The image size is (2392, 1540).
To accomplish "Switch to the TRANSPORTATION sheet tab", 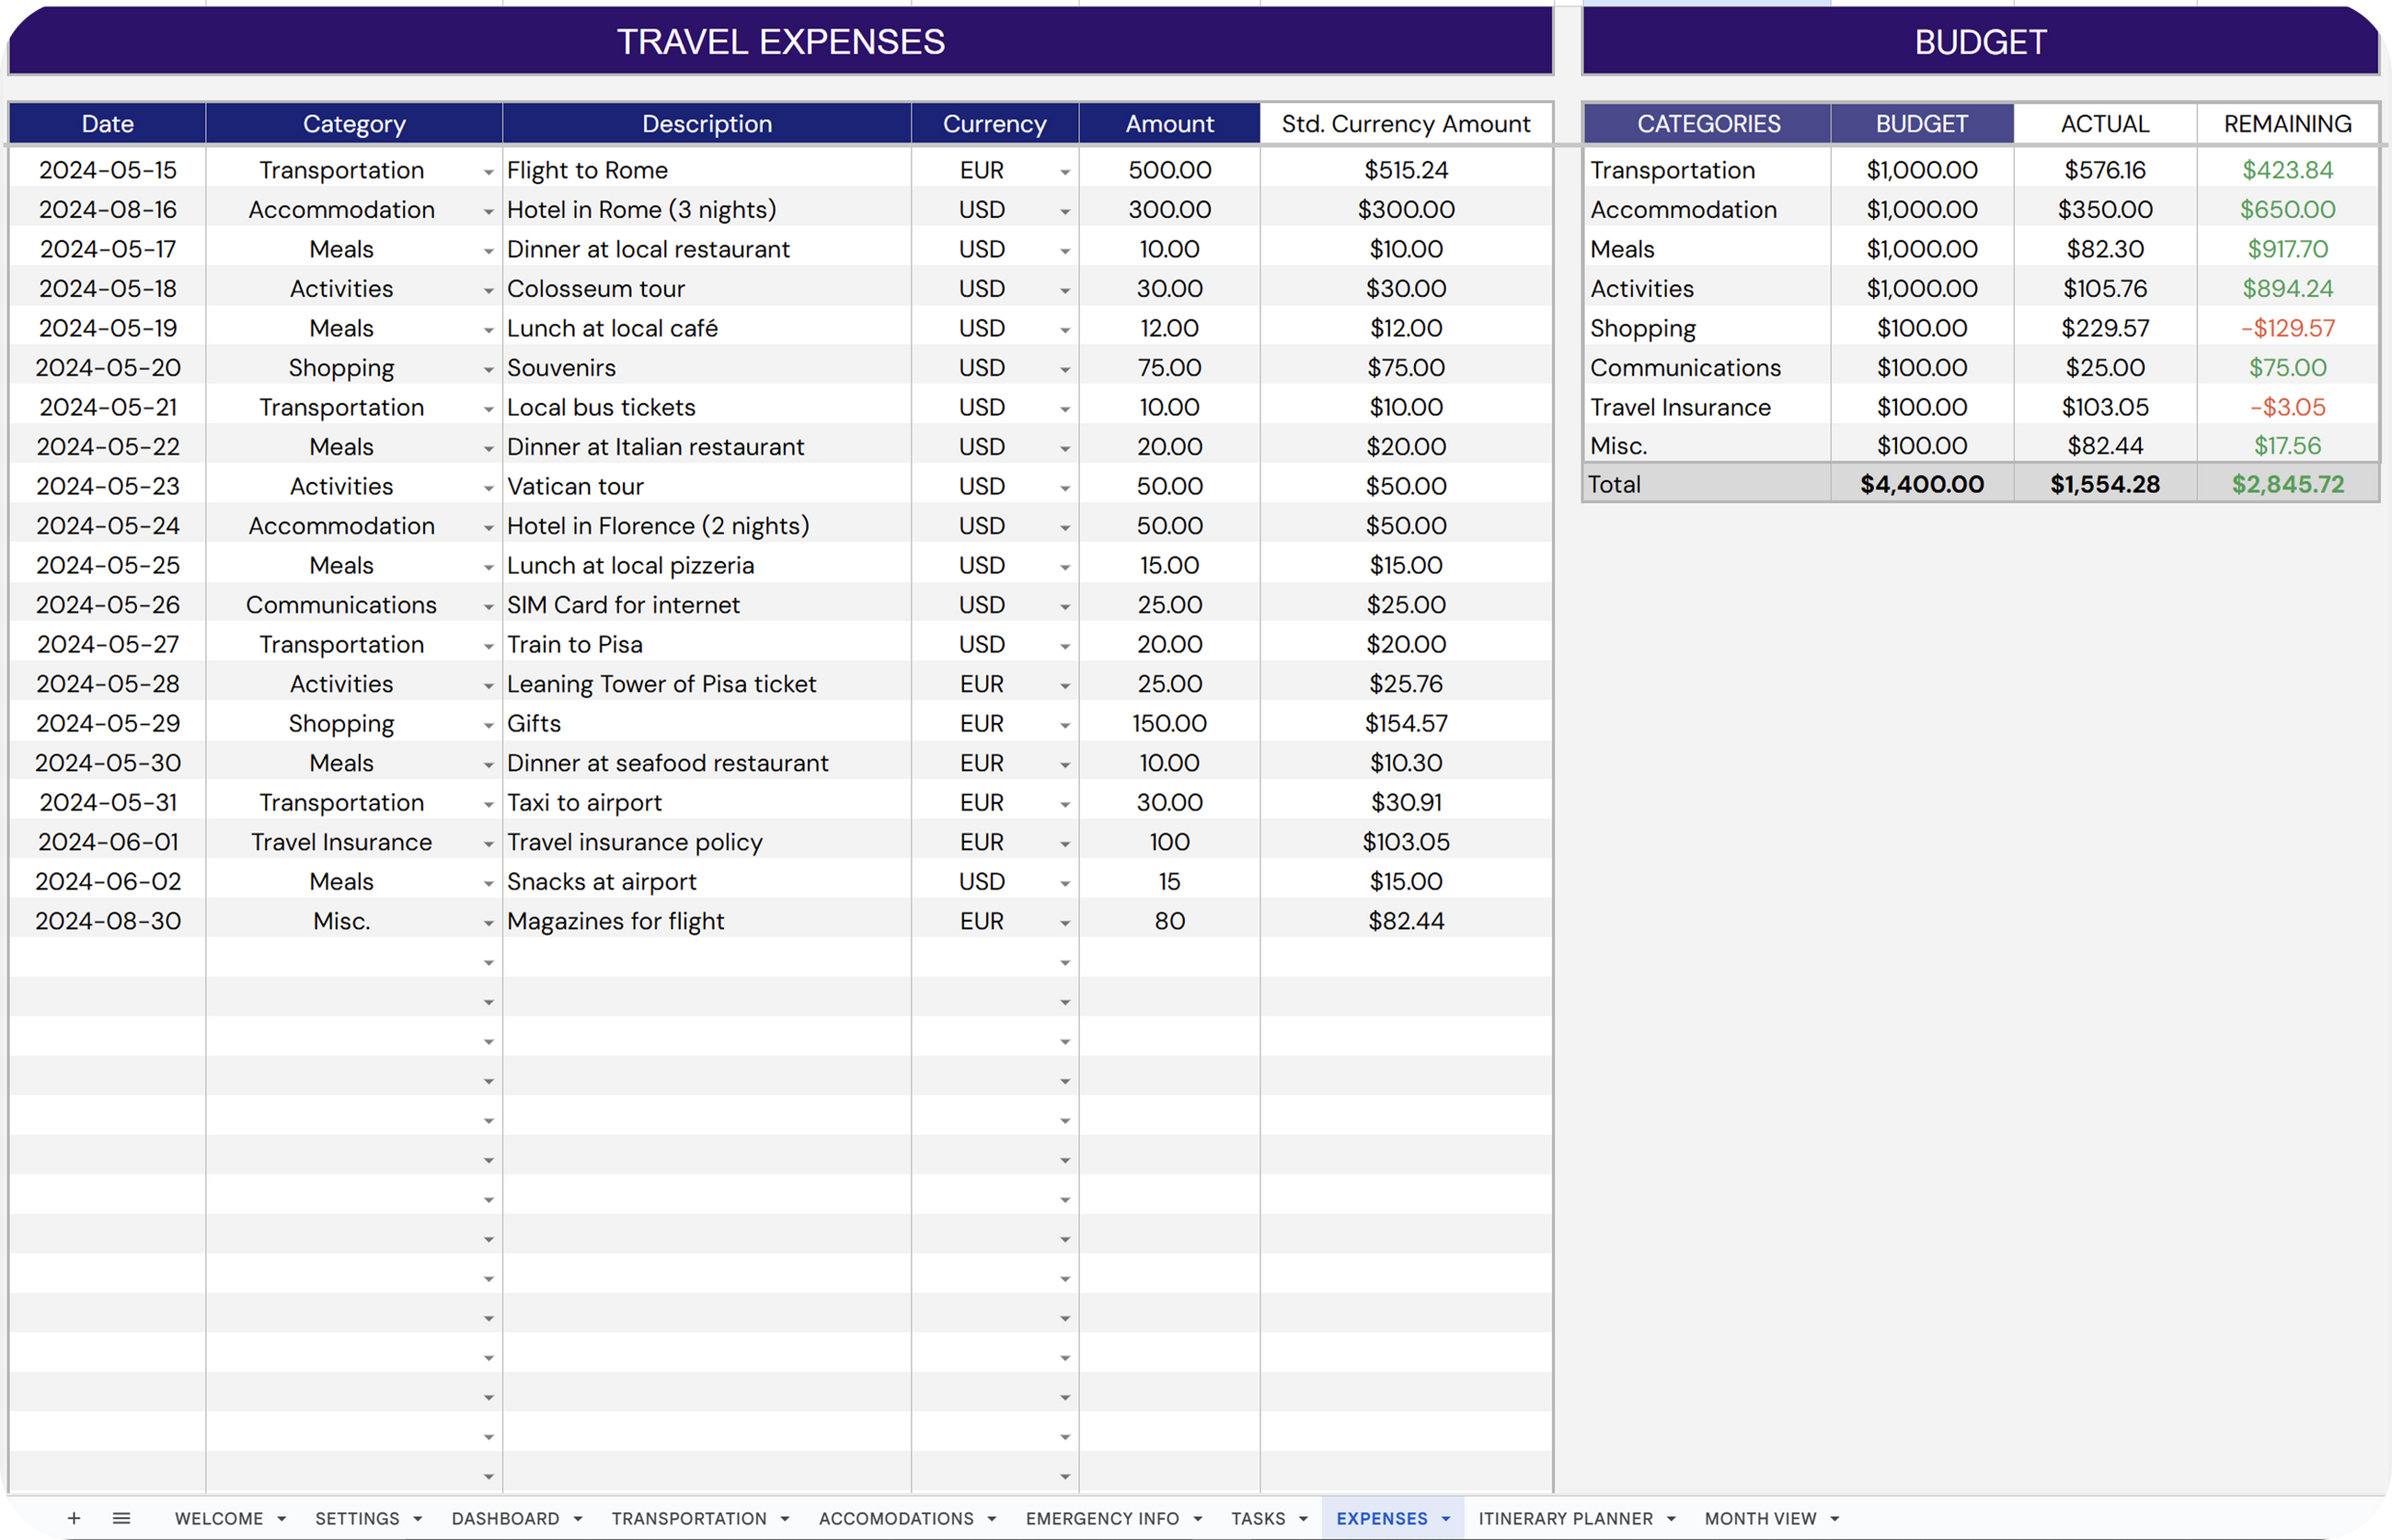I will tap(688, 1518).
